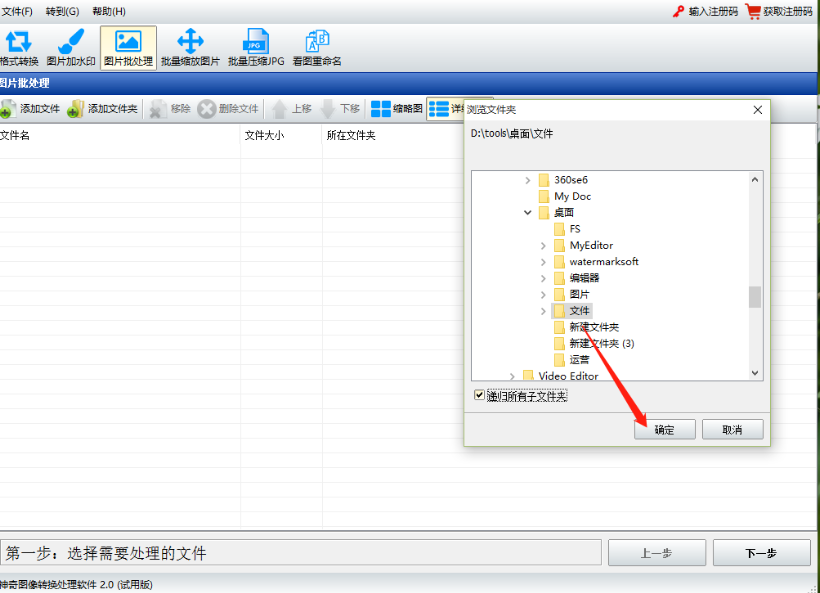Click the 移除 remove toolbar button

pos(169,109)
